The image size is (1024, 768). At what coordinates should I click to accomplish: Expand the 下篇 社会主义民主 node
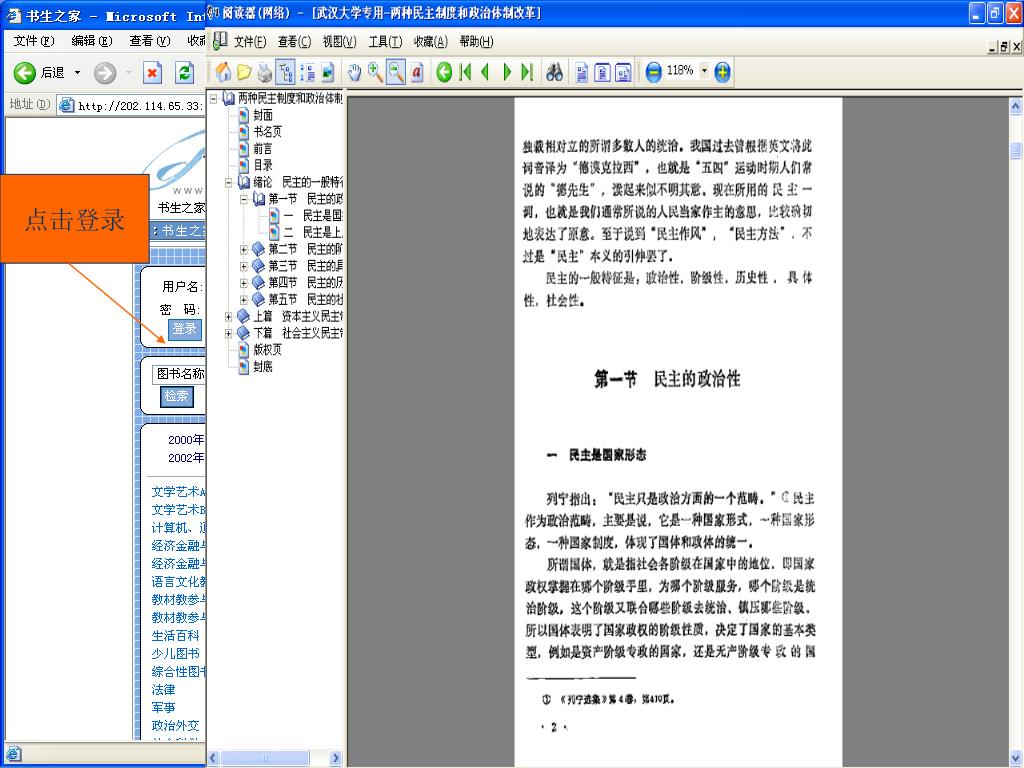[x=229, y=334]
